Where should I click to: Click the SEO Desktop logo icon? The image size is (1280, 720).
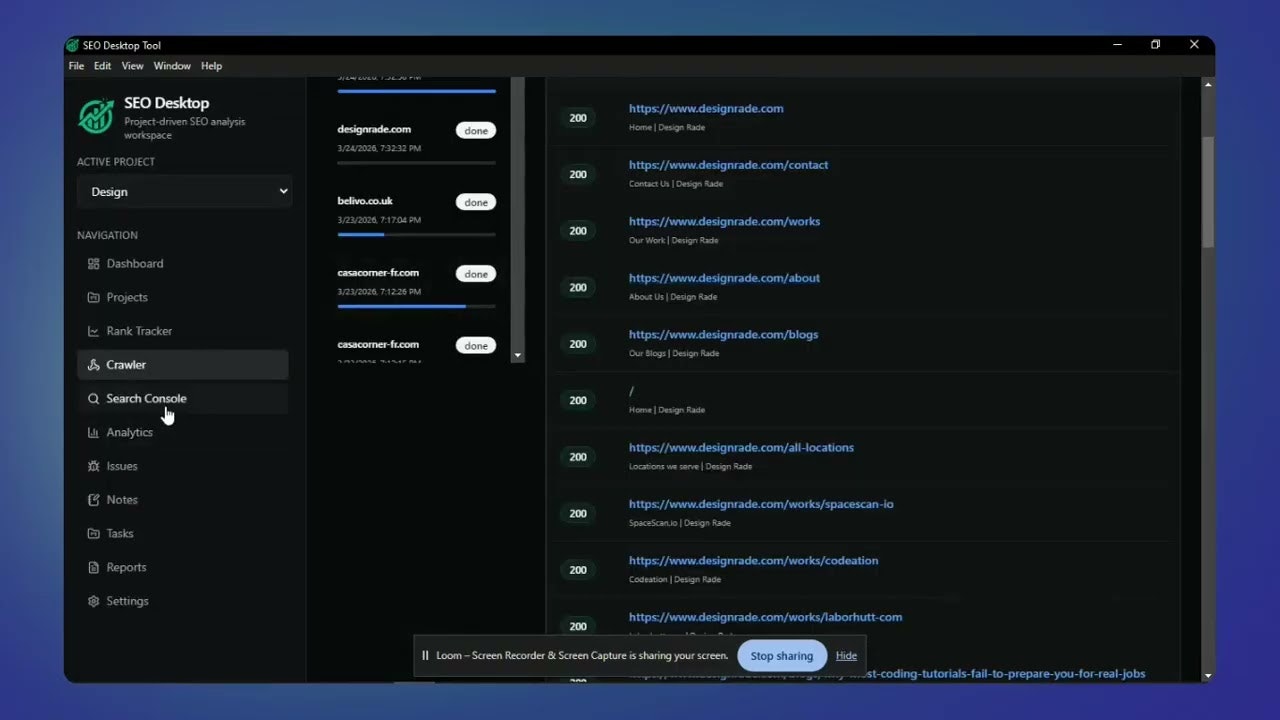point(96,116)
